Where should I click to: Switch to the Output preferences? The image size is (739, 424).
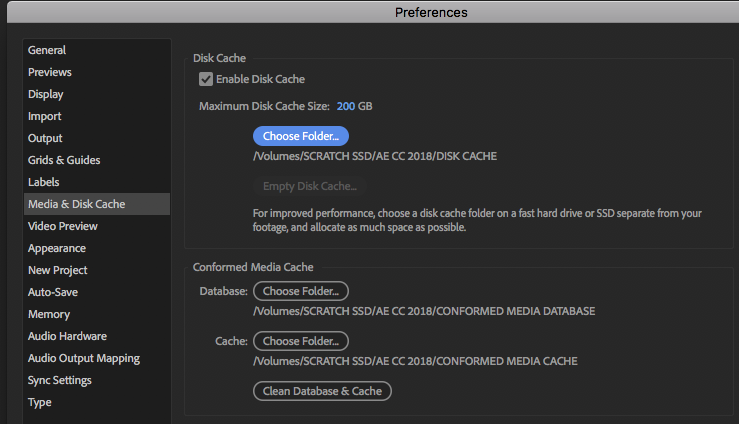45,138
